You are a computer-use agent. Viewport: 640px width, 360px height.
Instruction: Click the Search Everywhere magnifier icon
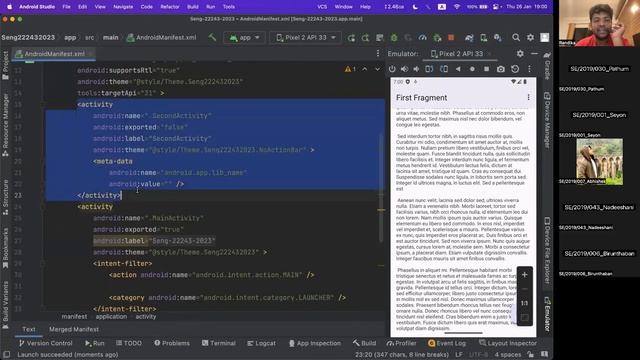click(516, 38)
